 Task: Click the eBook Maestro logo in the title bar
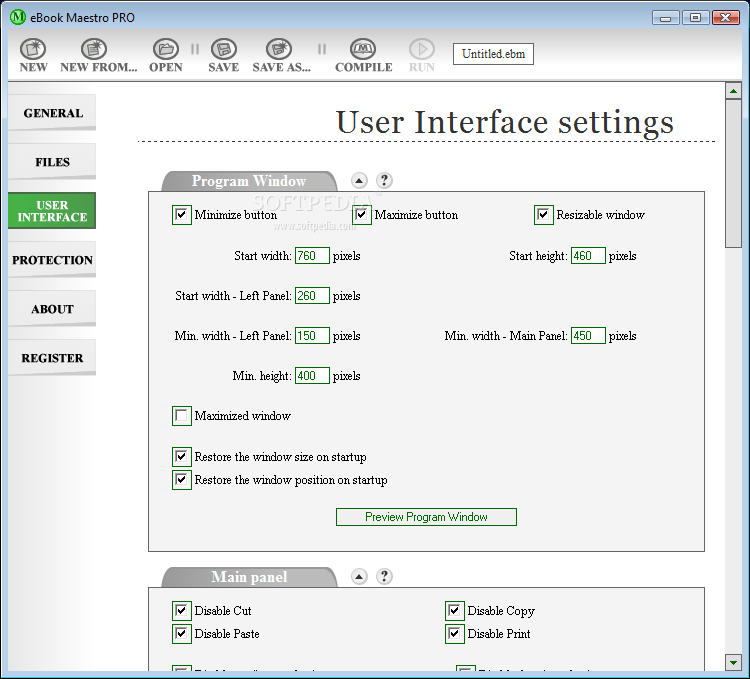coord(18,17)
